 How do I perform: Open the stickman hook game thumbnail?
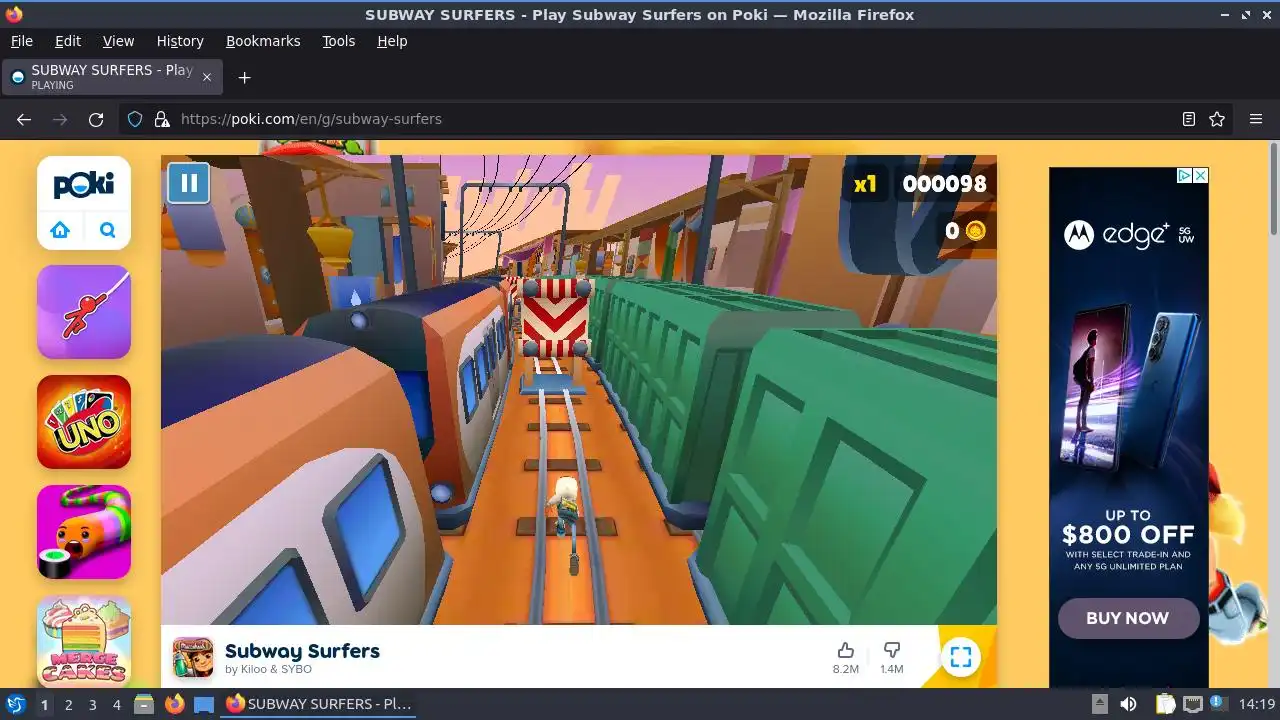click(x=84, y=312)
